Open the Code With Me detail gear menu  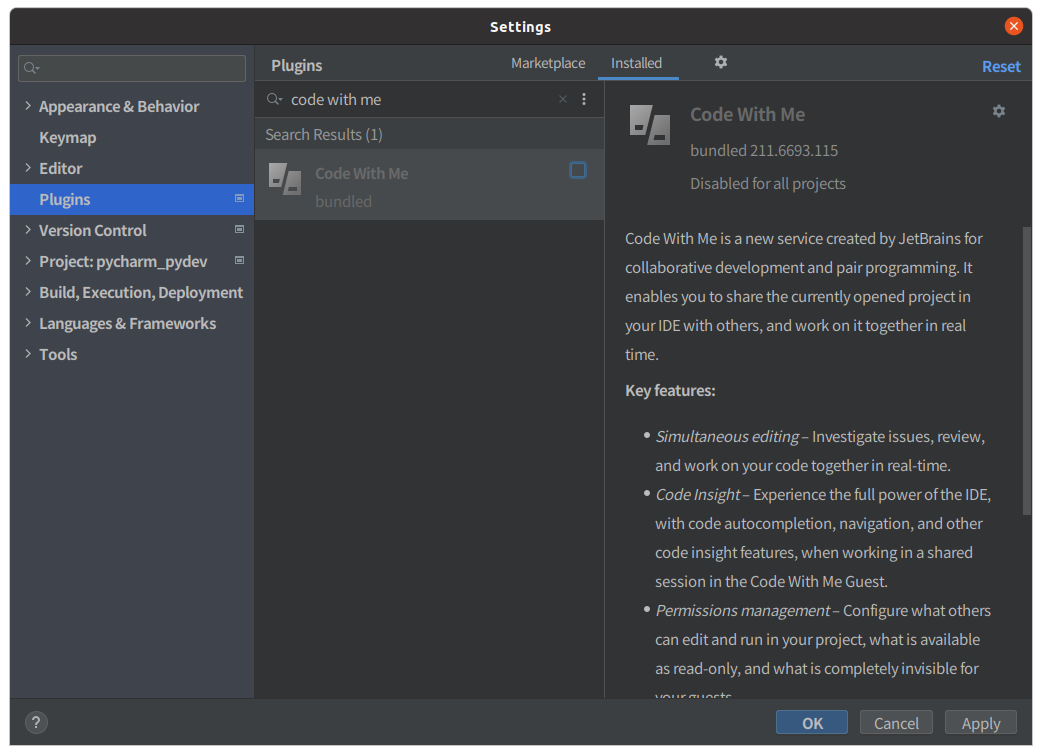tap(998, 111)
